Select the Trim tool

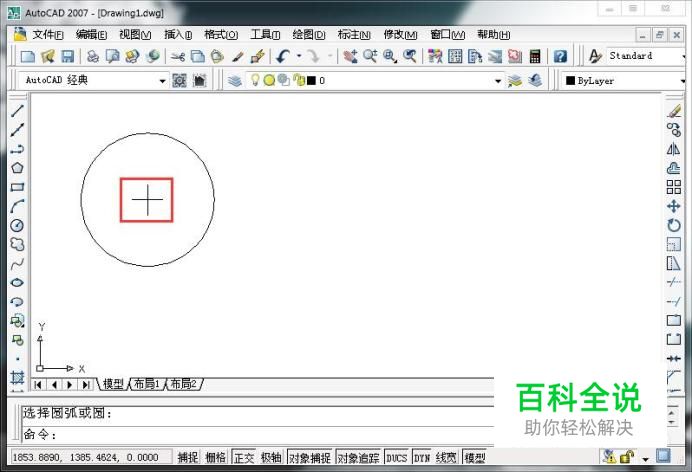click(x=674, y=283)
